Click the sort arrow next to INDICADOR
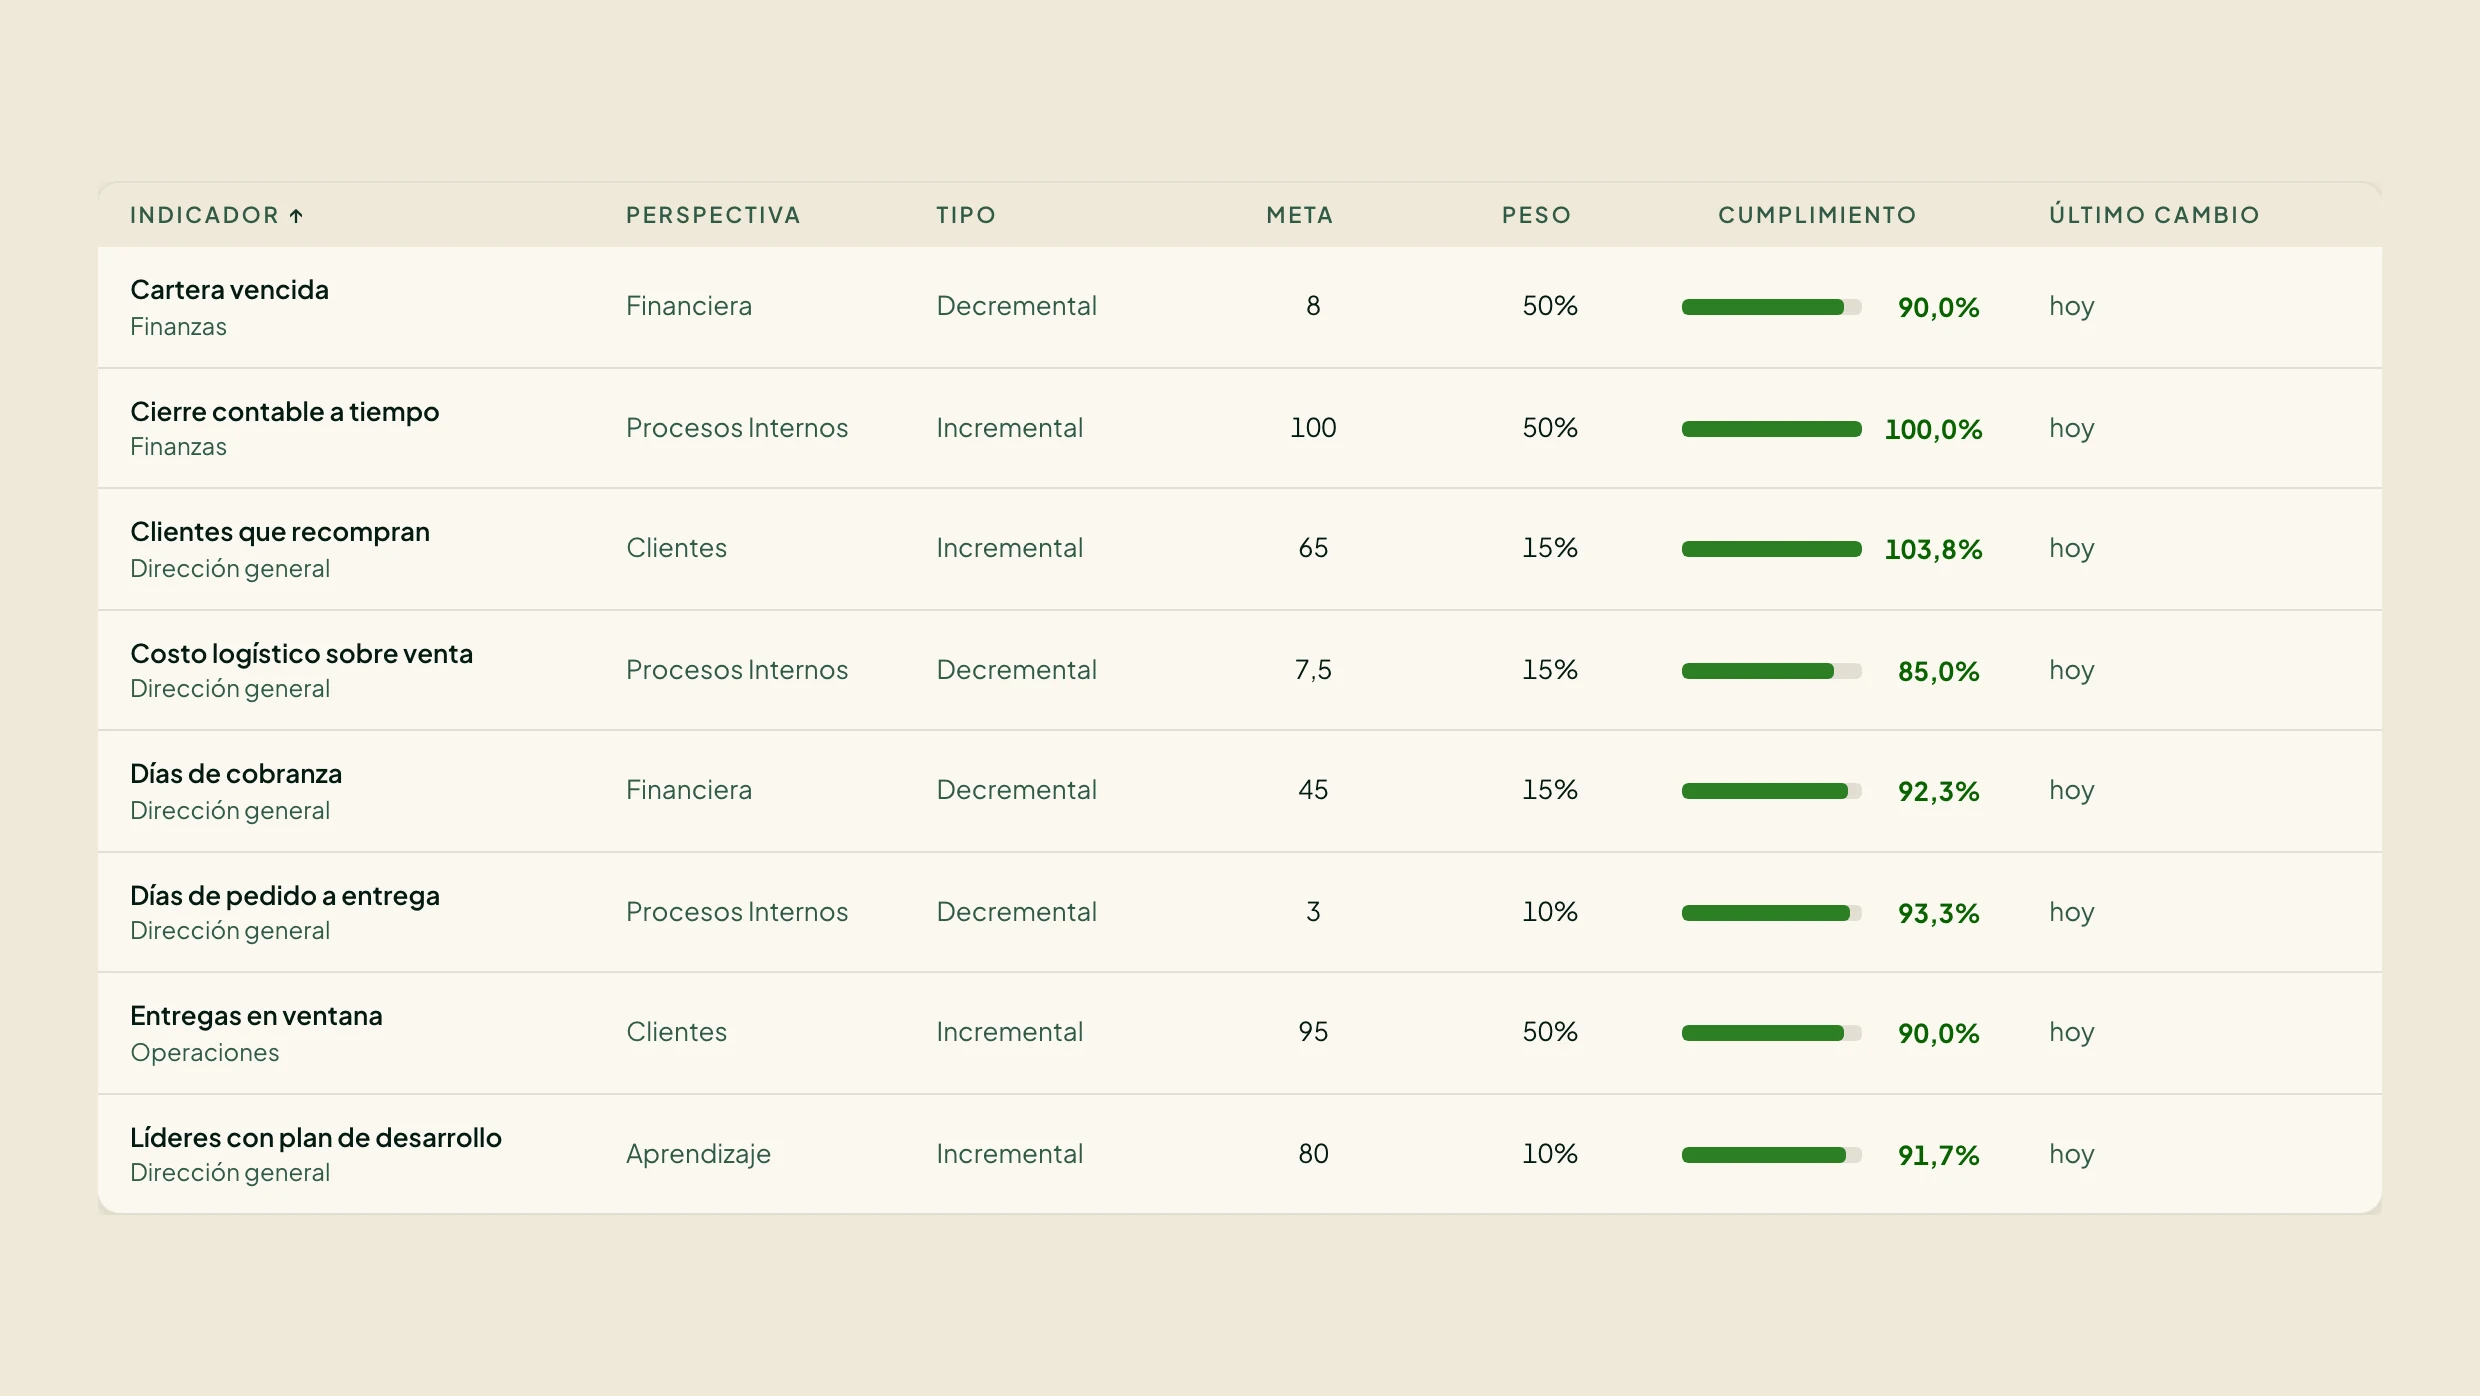The height and width of the screenshot is (1396, 2480). tap(296, 215)
